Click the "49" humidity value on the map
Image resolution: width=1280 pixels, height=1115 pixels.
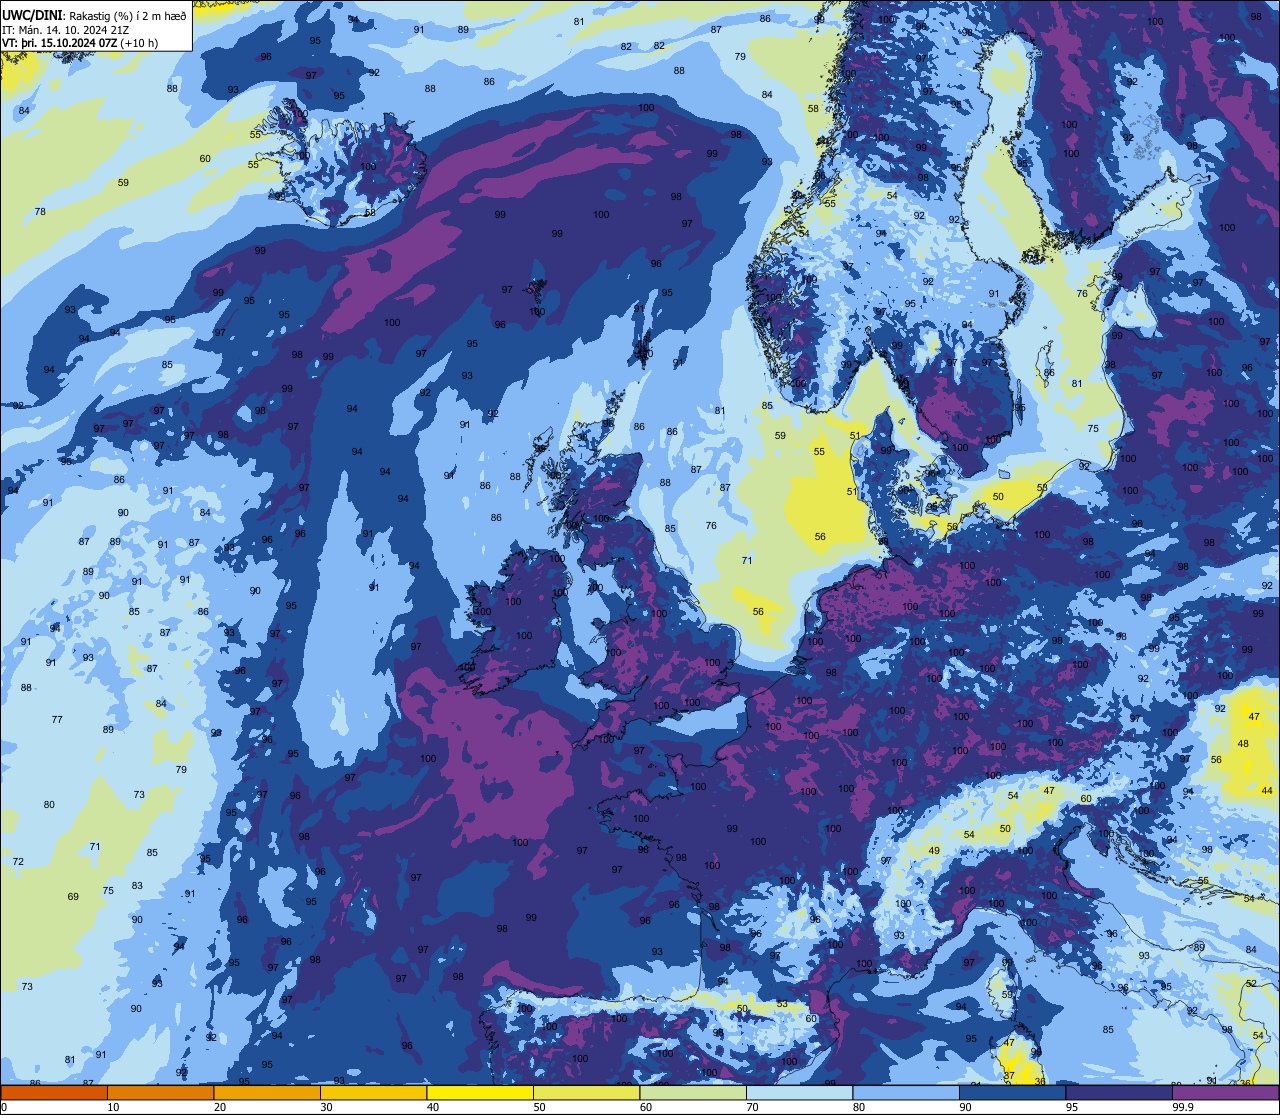934,850
